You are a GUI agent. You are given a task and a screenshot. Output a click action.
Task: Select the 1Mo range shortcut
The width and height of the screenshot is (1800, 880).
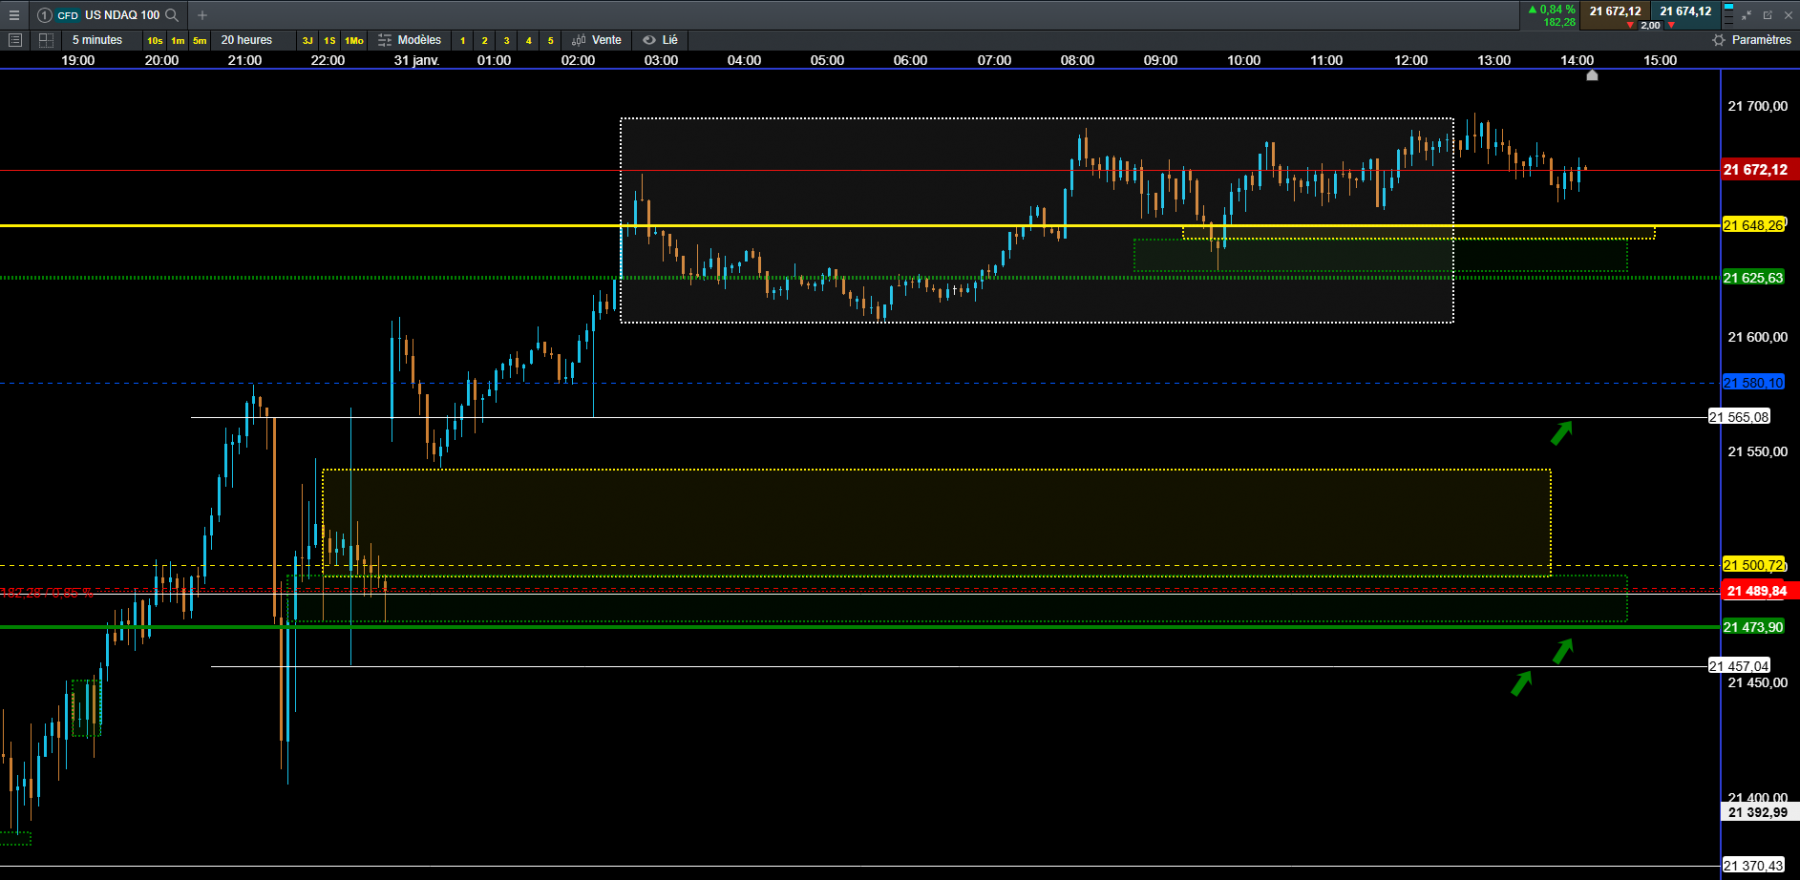[x=354, y=41]
